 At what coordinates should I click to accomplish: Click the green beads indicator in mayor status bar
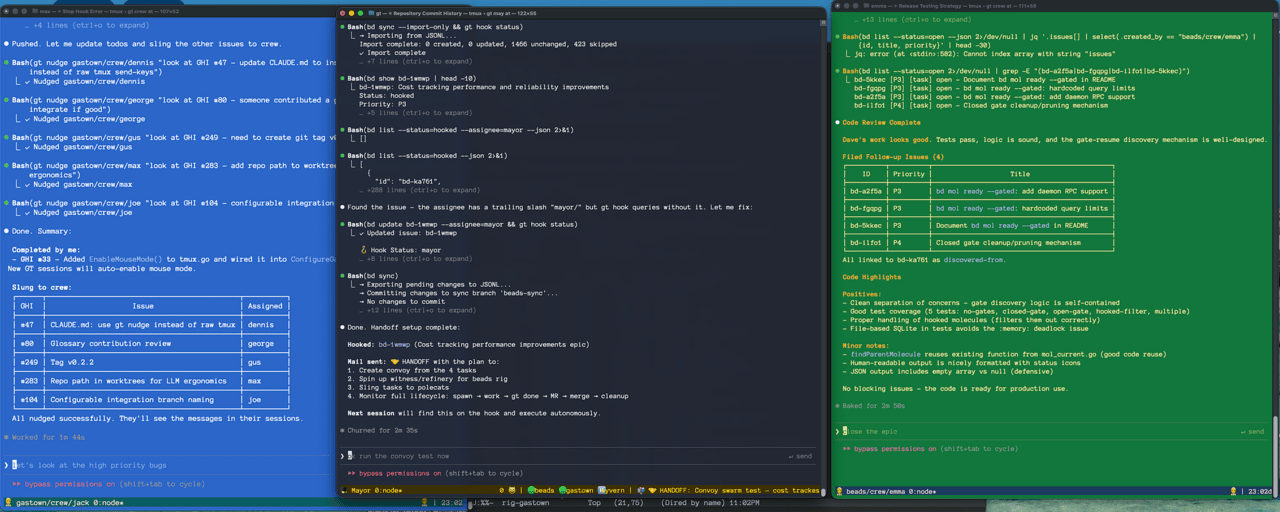(541, 491)
